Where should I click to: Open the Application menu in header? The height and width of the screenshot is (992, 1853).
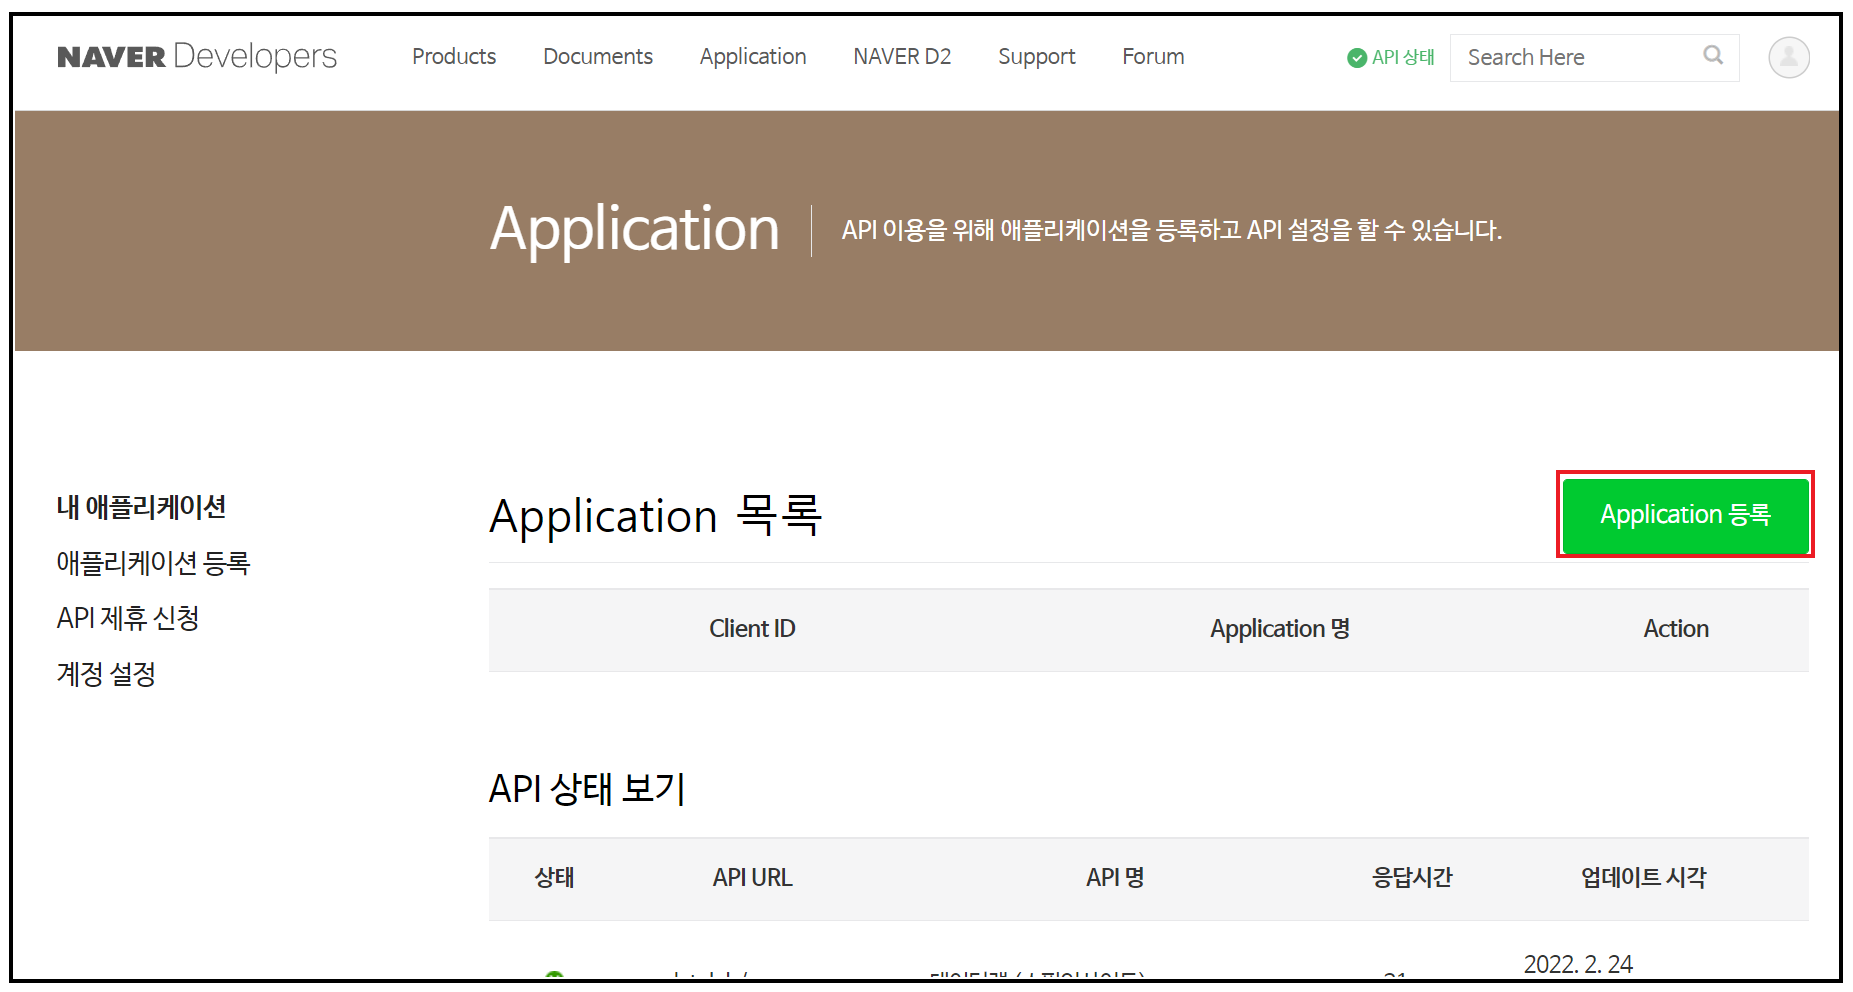753,57
